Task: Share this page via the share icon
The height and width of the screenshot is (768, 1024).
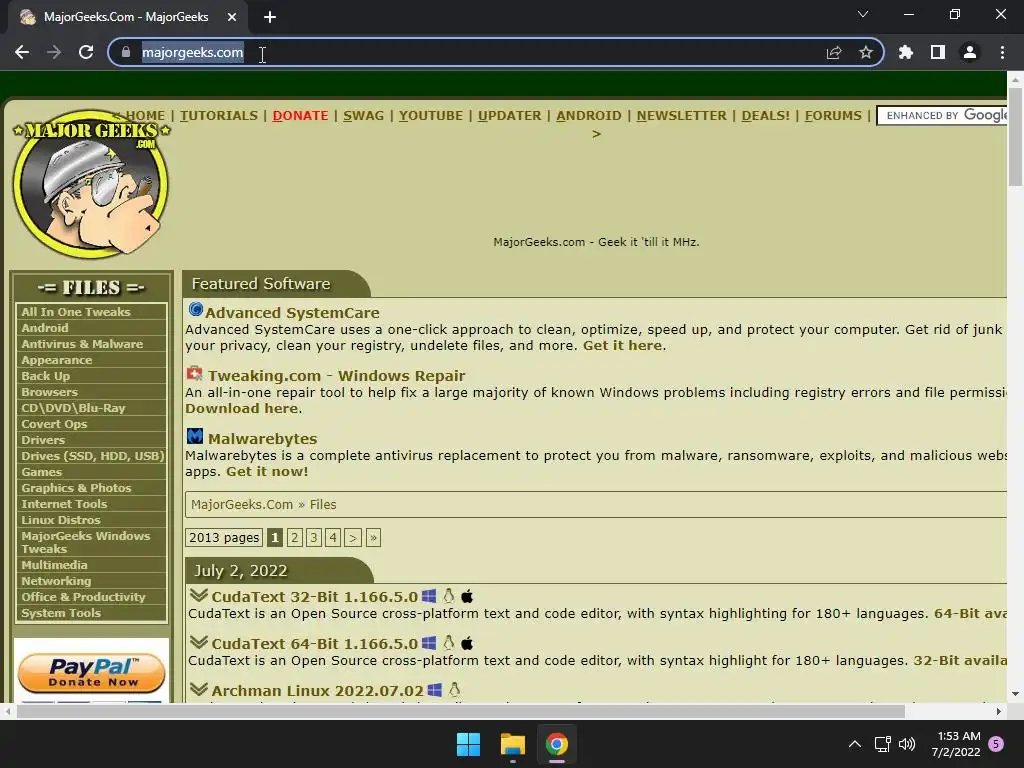Action: (834, 52)
